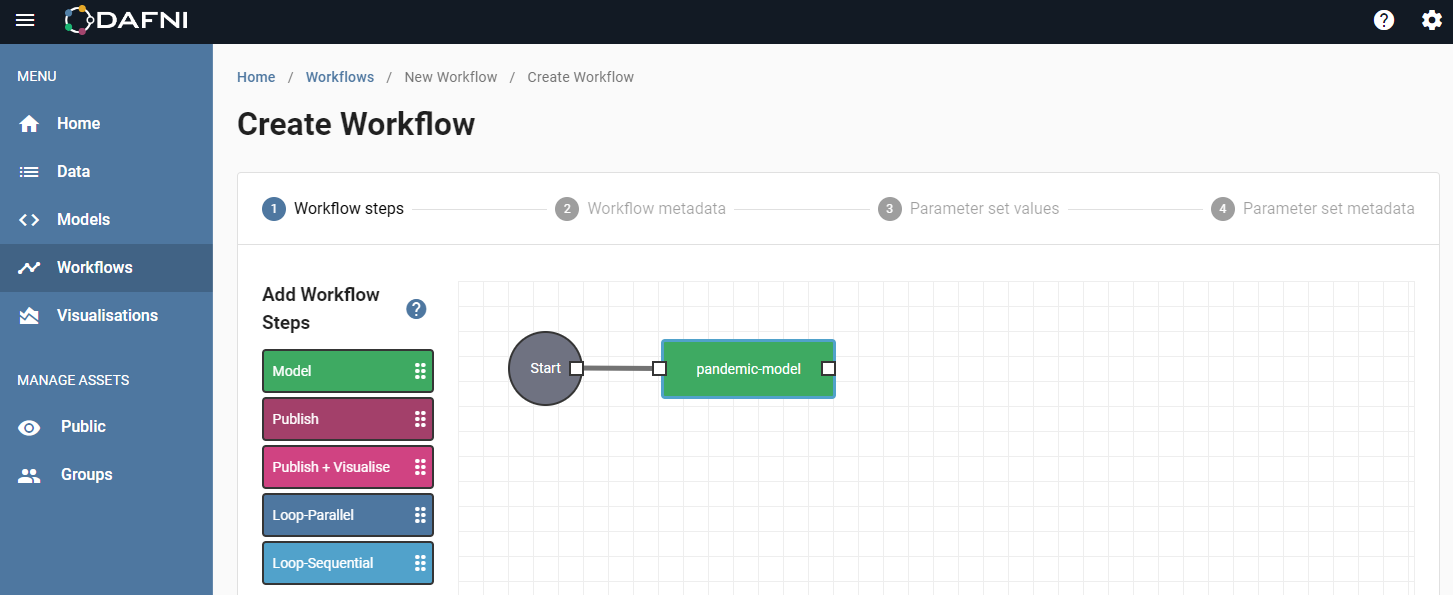Follow the Home breadcrumb link
This screenshot has width=1453, height=595.
coord(256,77)
